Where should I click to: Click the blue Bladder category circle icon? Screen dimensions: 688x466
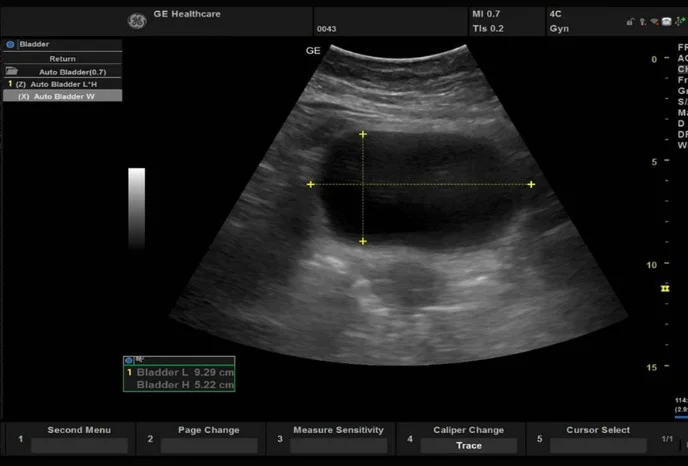[x=10, y=45]
